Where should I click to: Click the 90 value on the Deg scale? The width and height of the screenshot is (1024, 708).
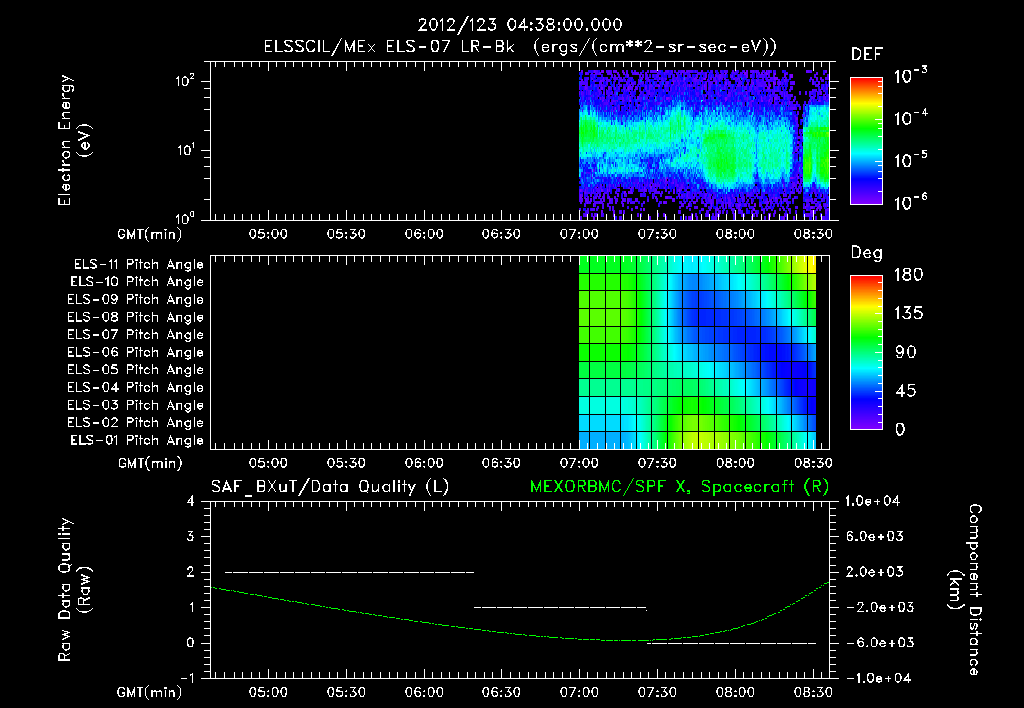(905, 352)
